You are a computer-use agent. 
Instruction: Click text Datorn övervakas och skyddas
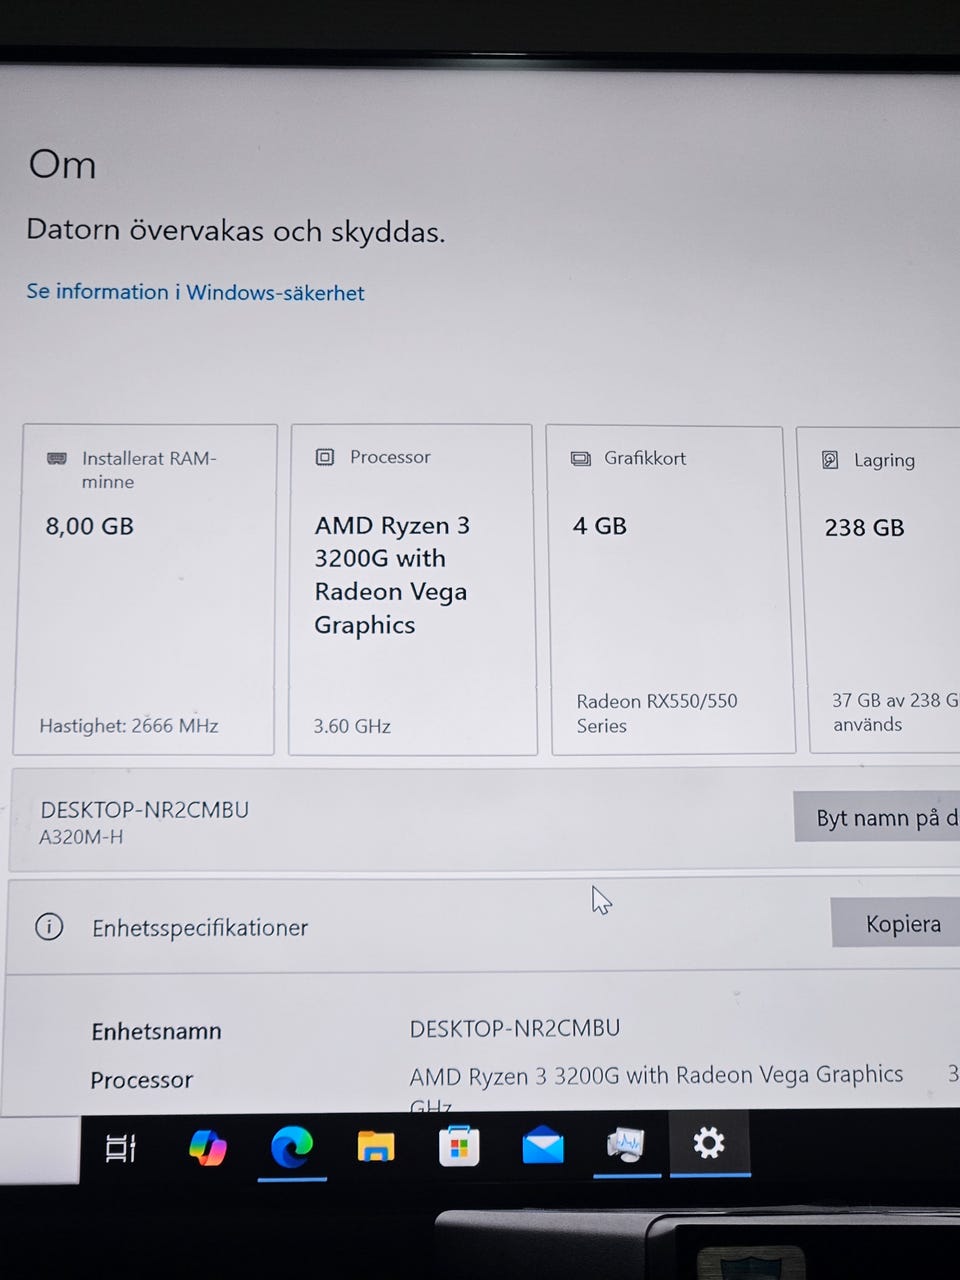235,231
